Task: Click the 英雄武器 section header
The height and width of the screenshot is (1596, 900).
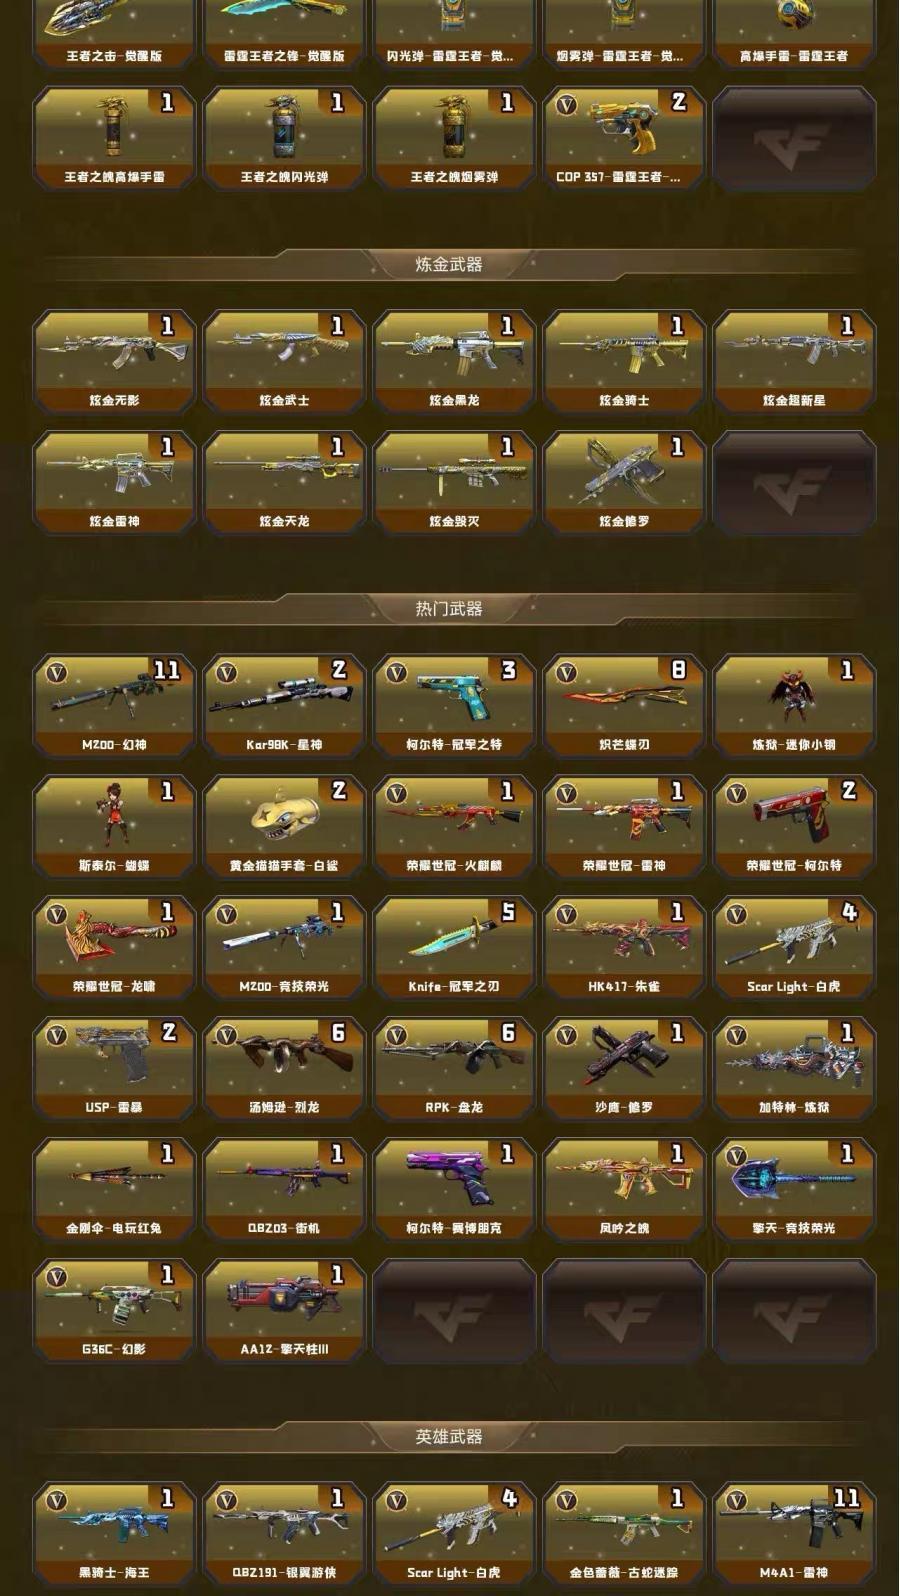Action: (449, 1436)
